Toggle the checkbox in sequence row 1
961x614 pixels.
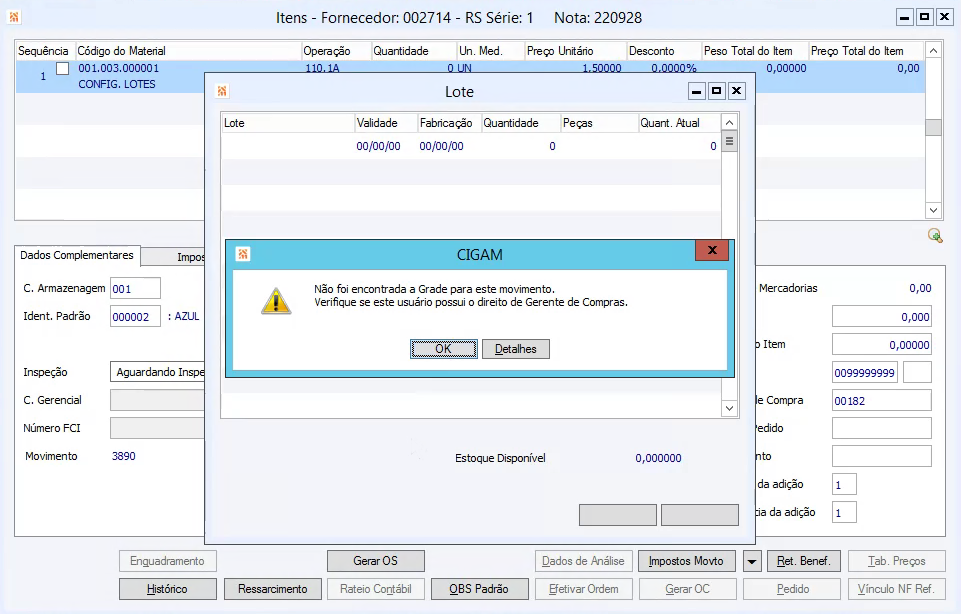click(x=63, y=69)
